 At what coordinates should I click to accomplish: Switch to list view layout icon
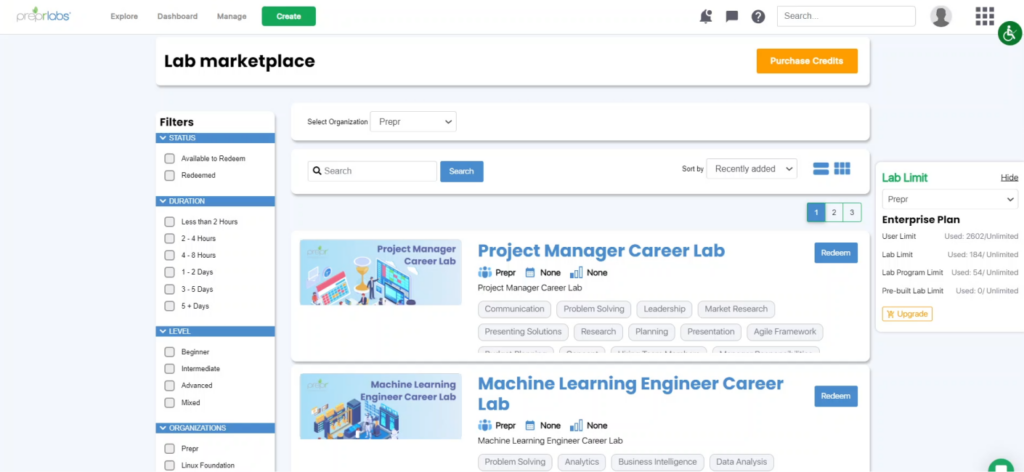(821, 168)
